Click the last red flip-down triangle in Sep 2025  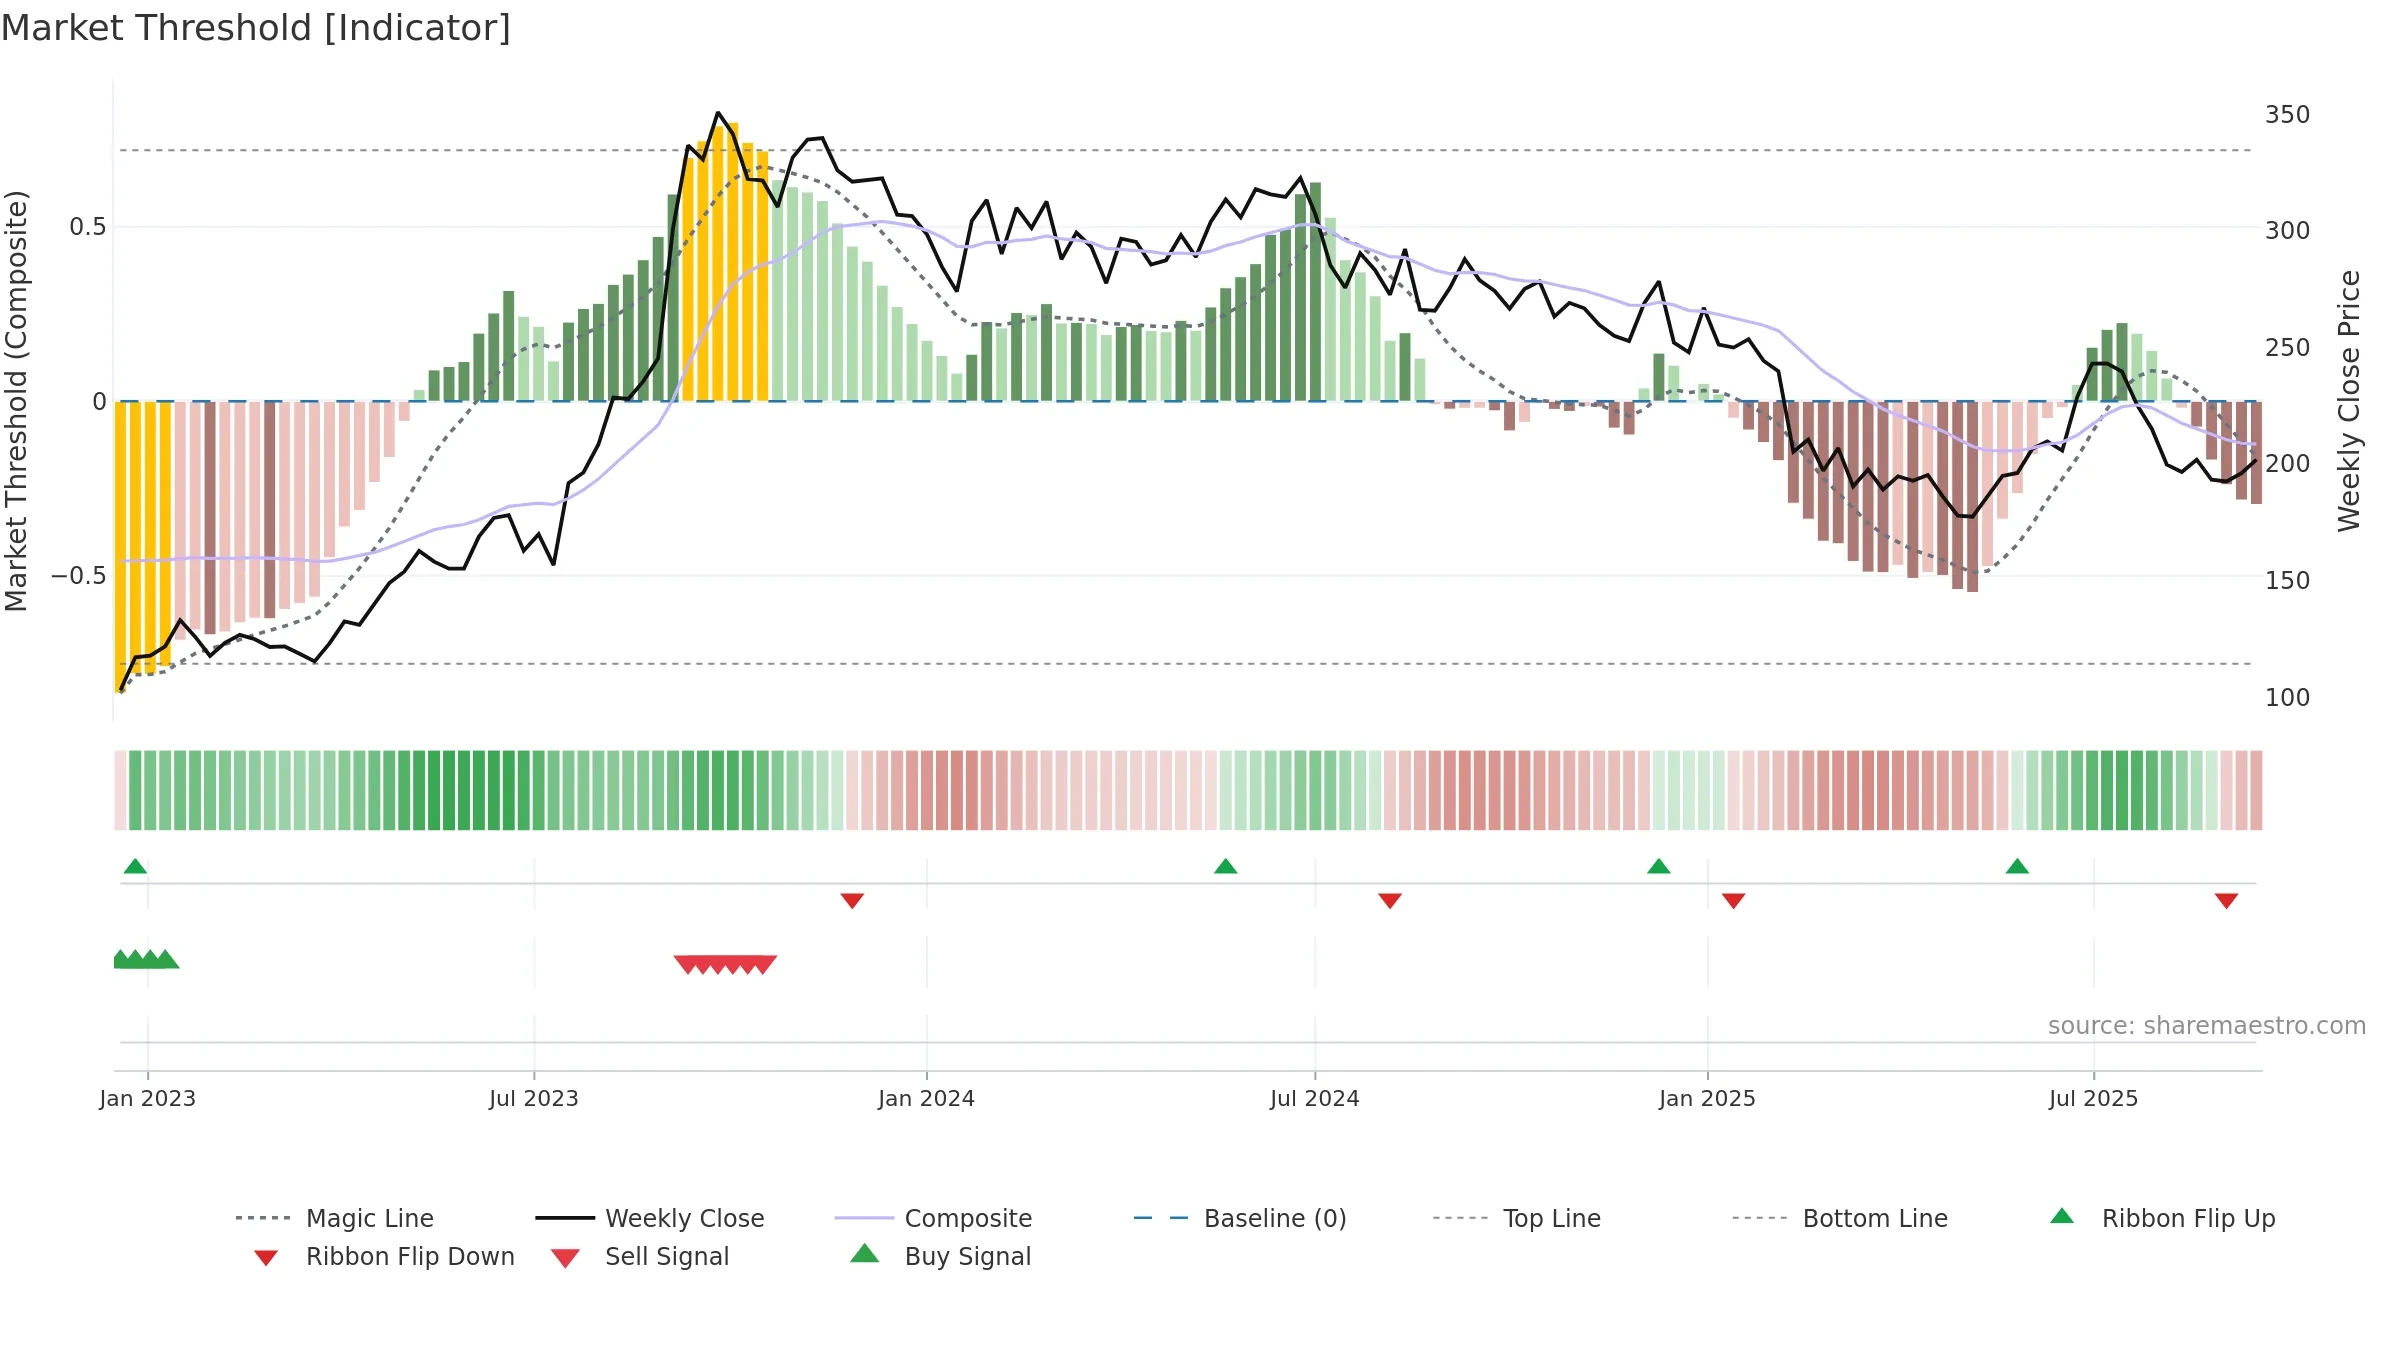click(x=2226, y=901)
